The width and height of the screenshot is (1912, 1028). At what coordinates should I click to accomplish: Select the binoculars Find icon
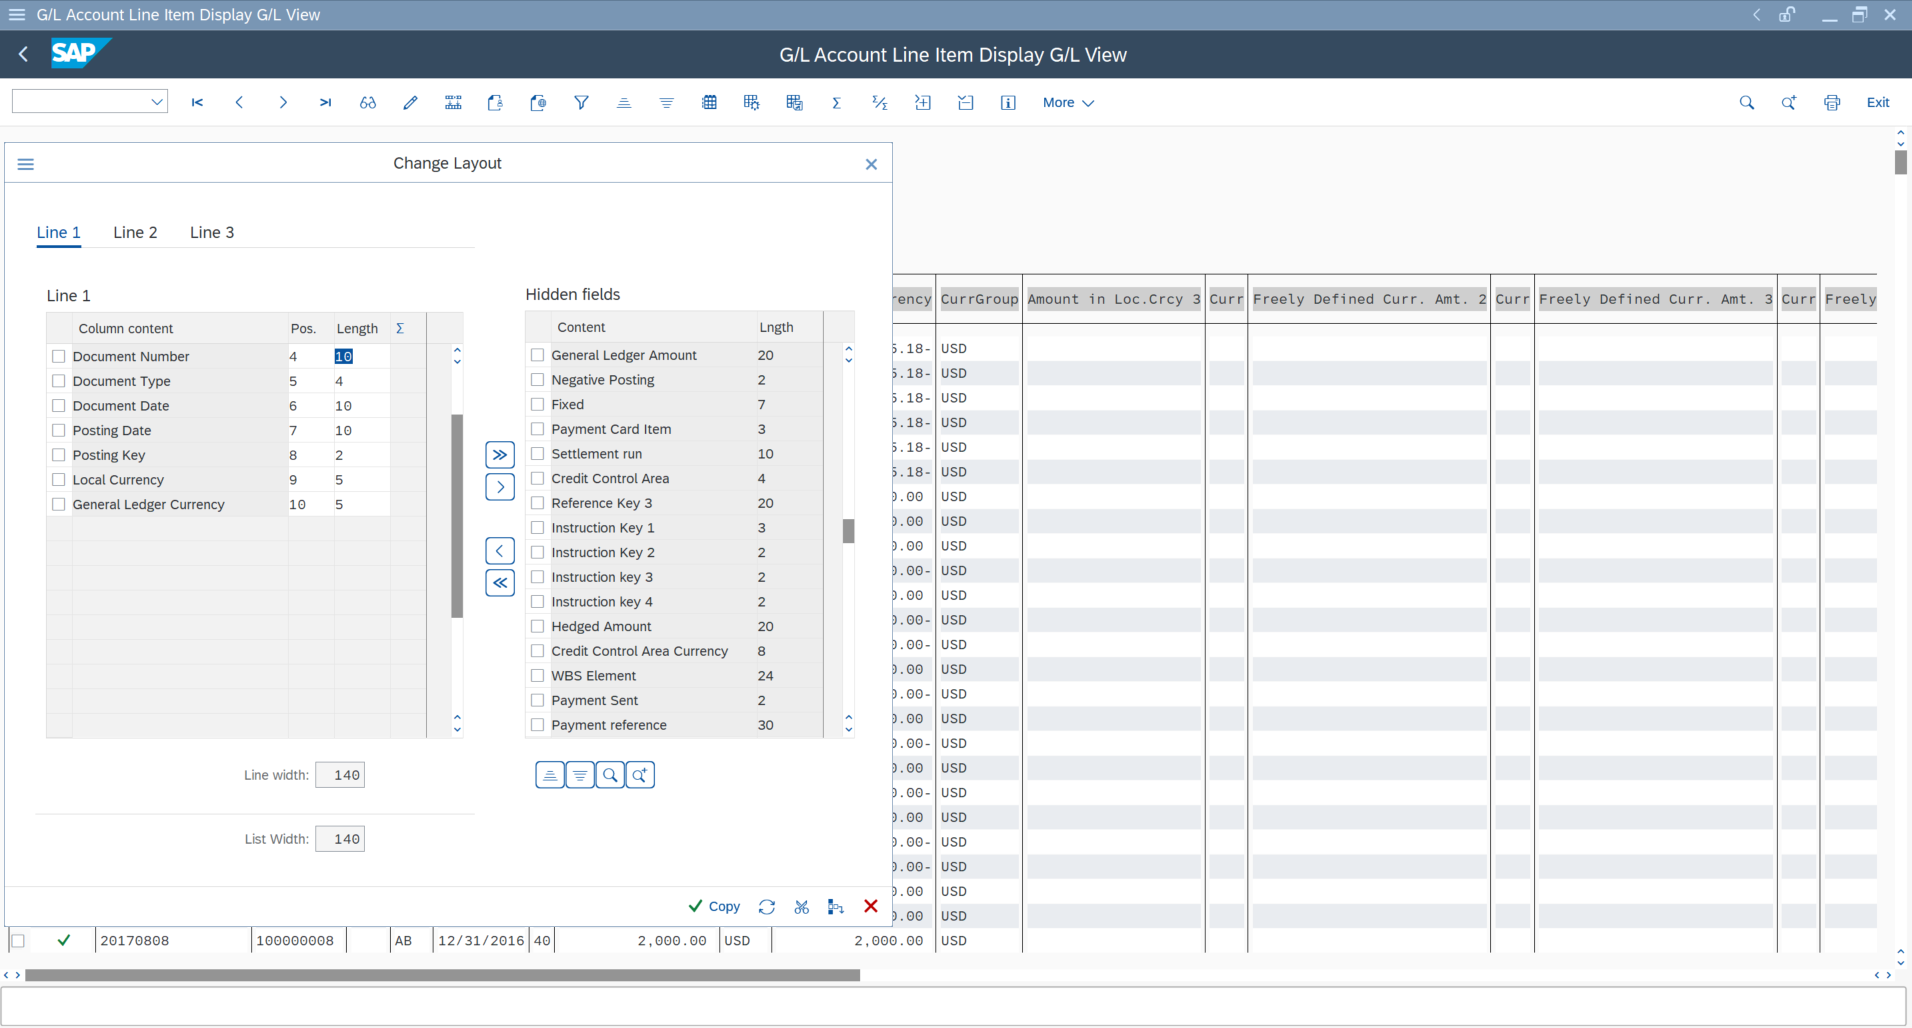367,102
